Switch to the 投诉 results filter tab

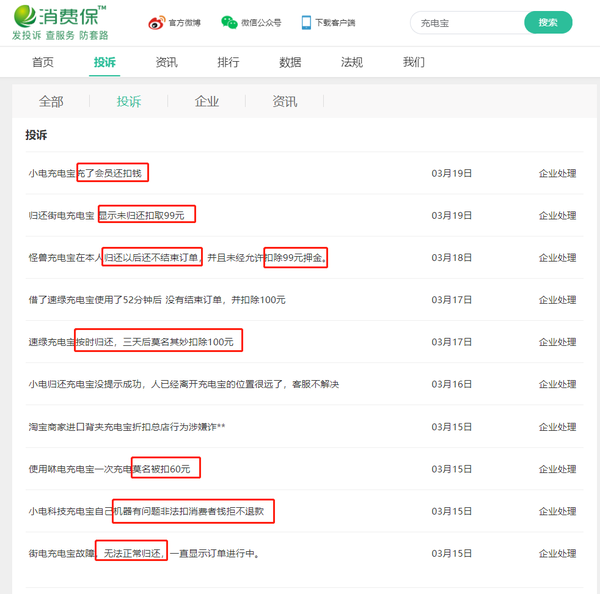(x=129, y=101)
